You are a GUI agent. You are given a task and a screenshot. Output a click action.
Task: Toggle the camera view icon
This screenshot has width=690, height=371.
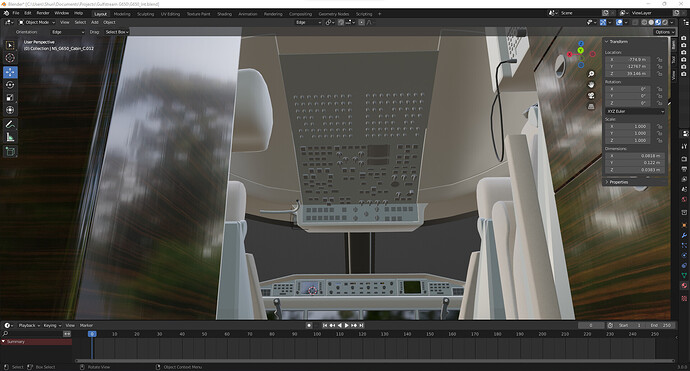tap(591, 96)
